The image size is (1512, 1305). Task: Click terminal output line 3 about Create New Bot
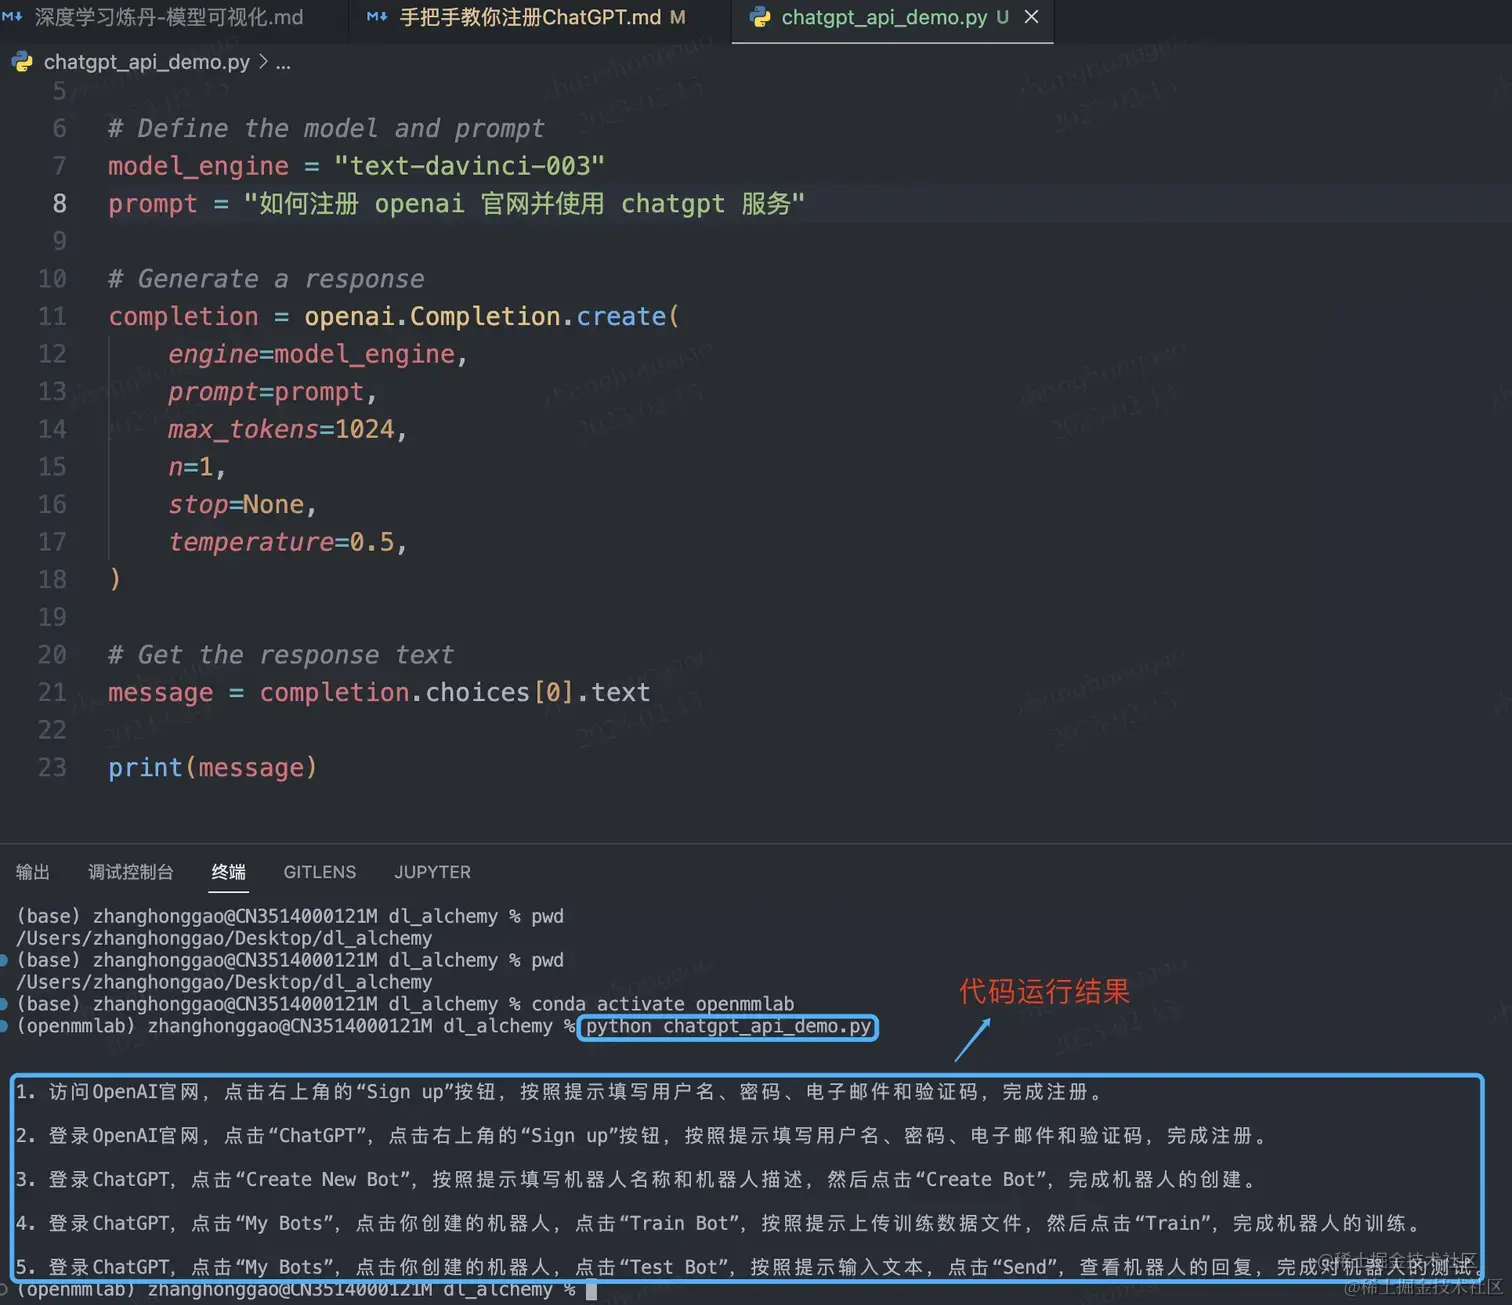pos(635,1180)
